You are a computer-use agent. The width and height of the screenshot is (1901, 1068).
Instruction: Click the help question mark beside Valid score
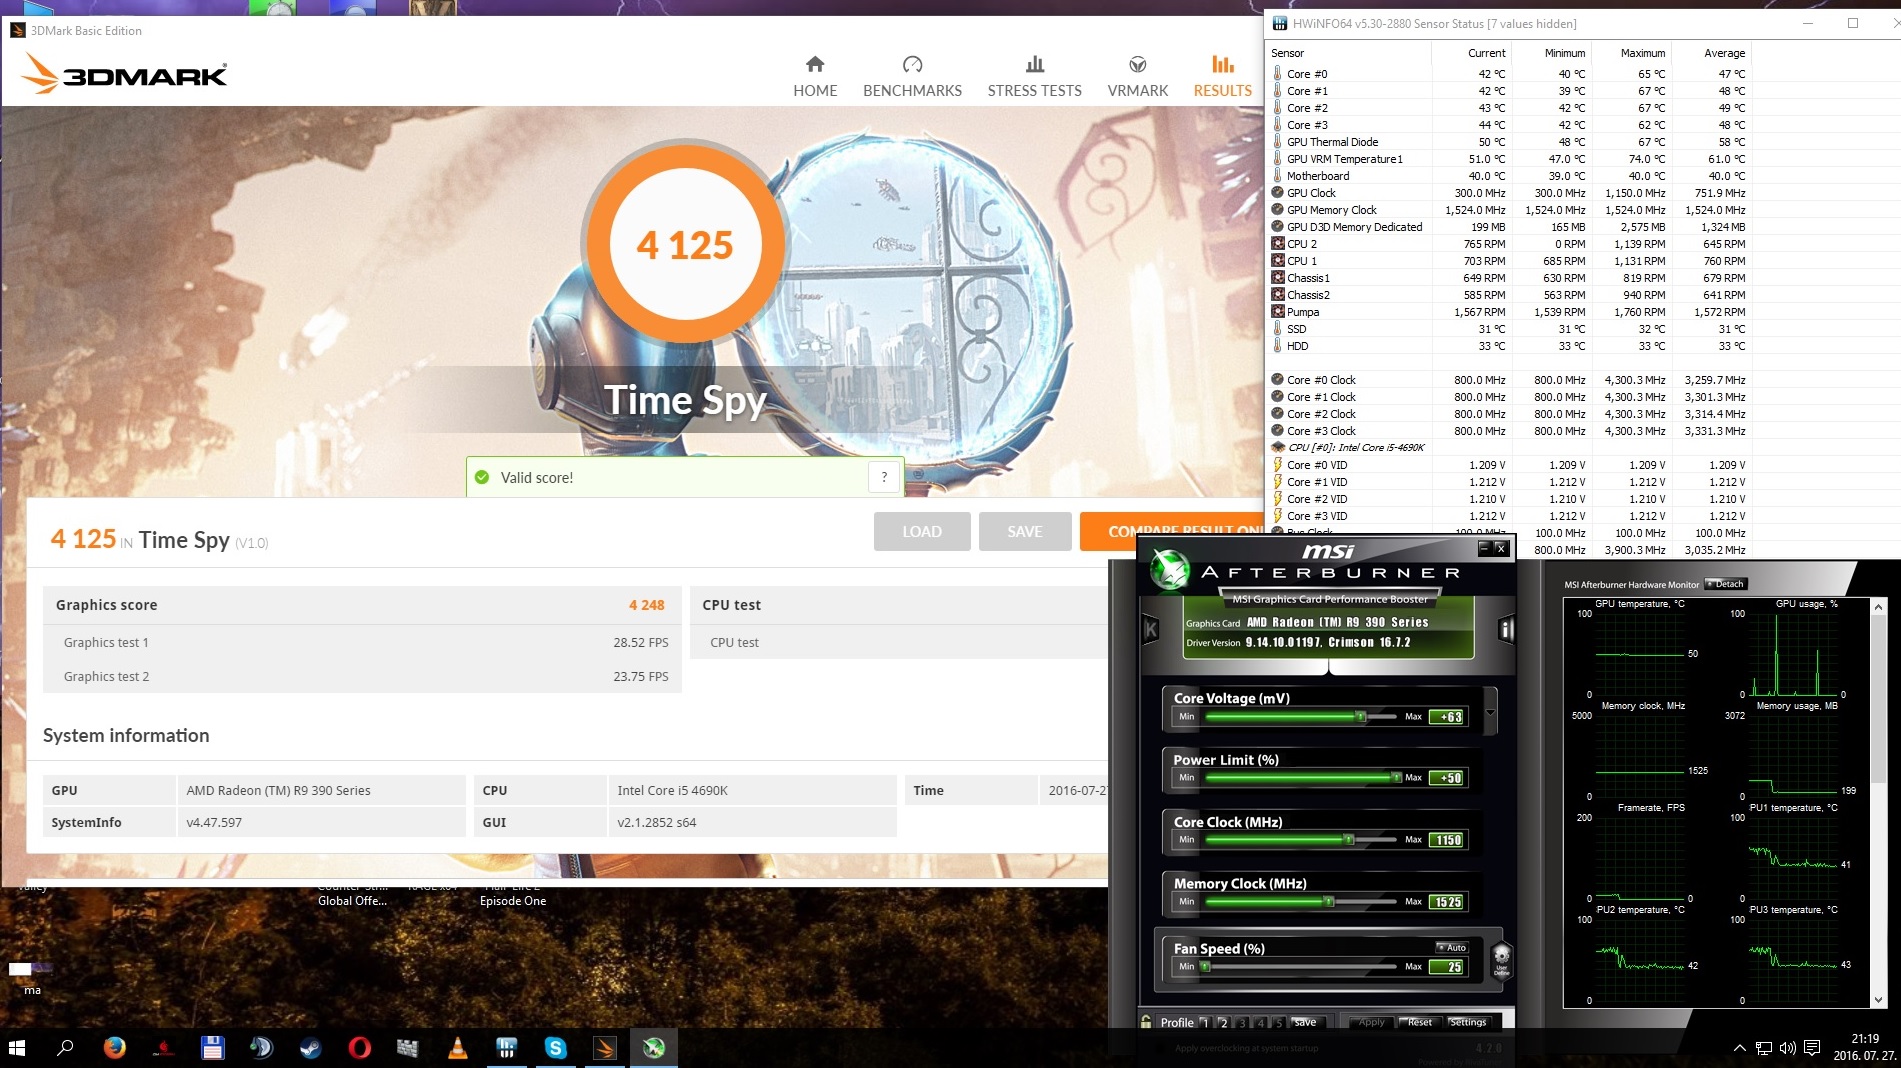(x=884, y=477)
